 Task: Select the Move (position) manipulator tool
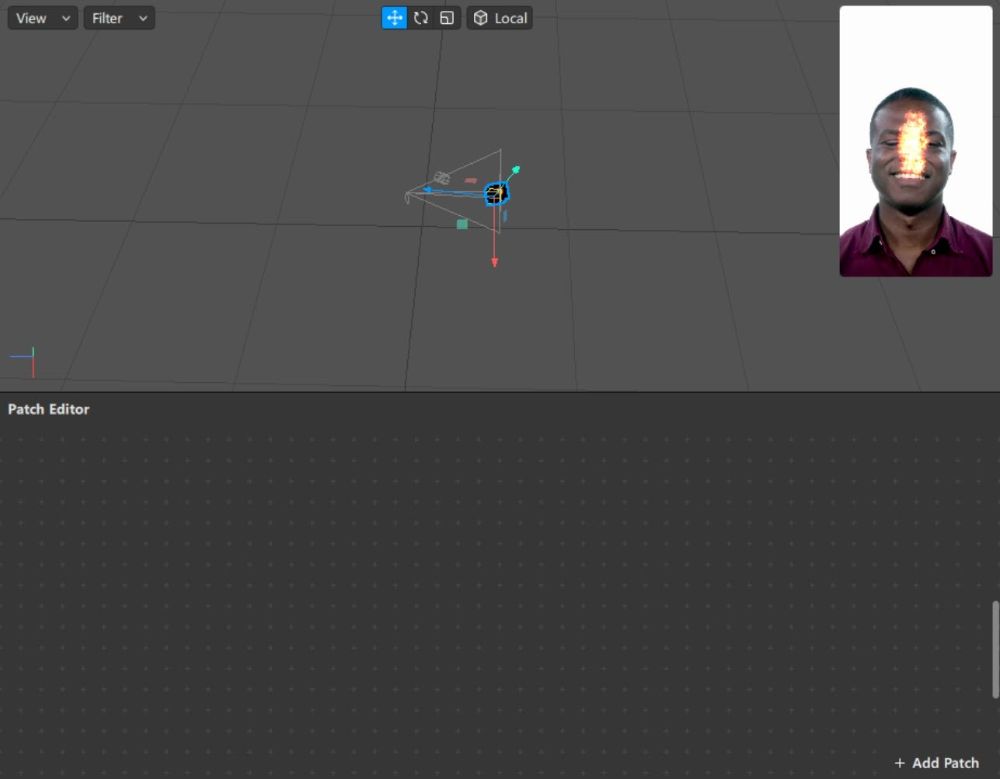pyautogui.click(x=394, y=18)
